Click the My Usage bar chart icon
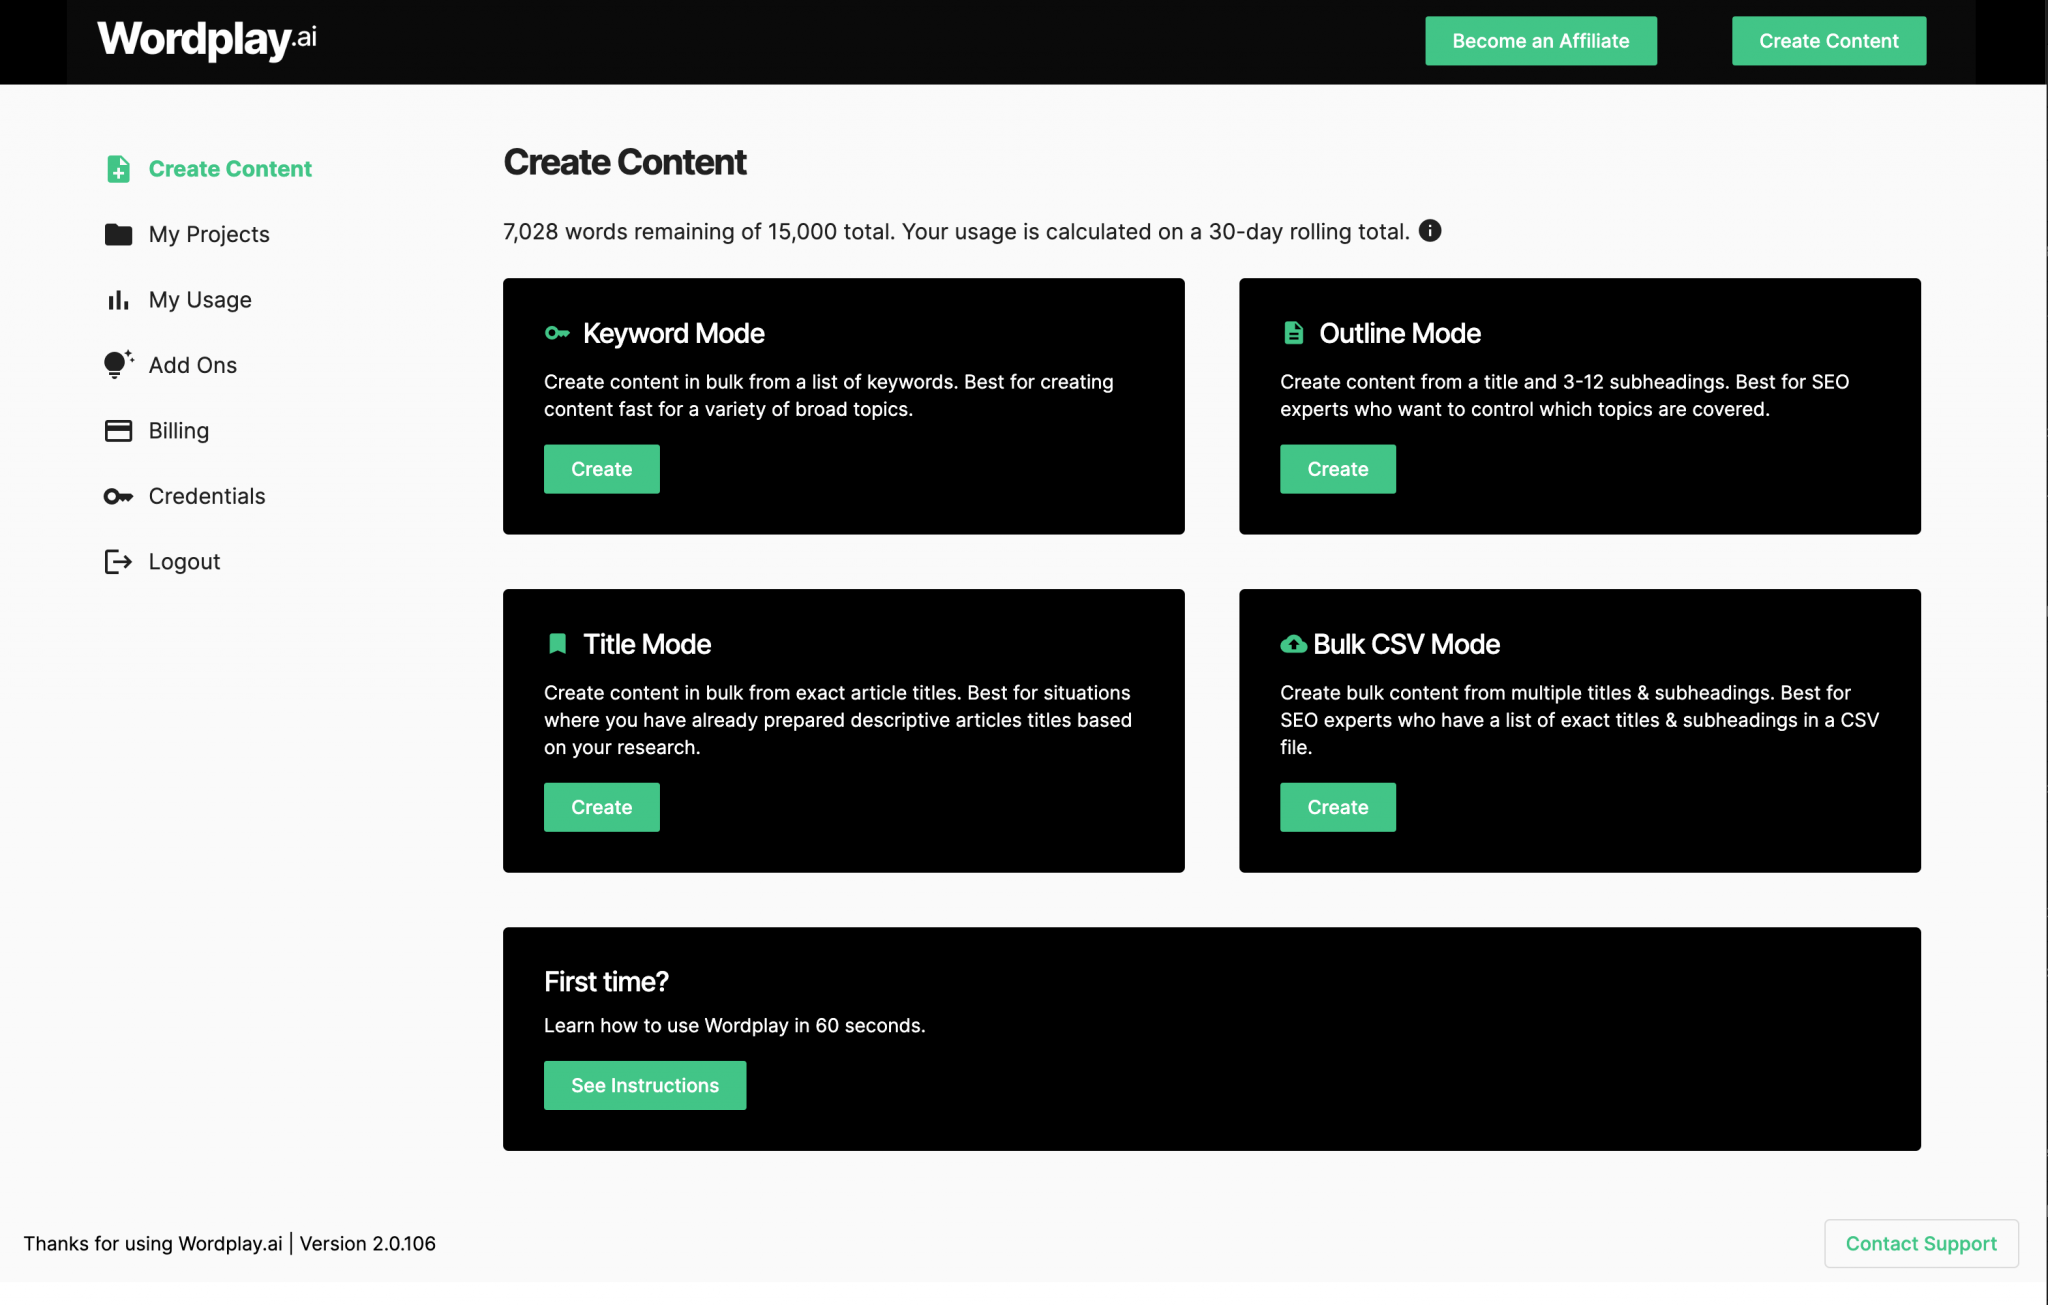 click(118, 300)
